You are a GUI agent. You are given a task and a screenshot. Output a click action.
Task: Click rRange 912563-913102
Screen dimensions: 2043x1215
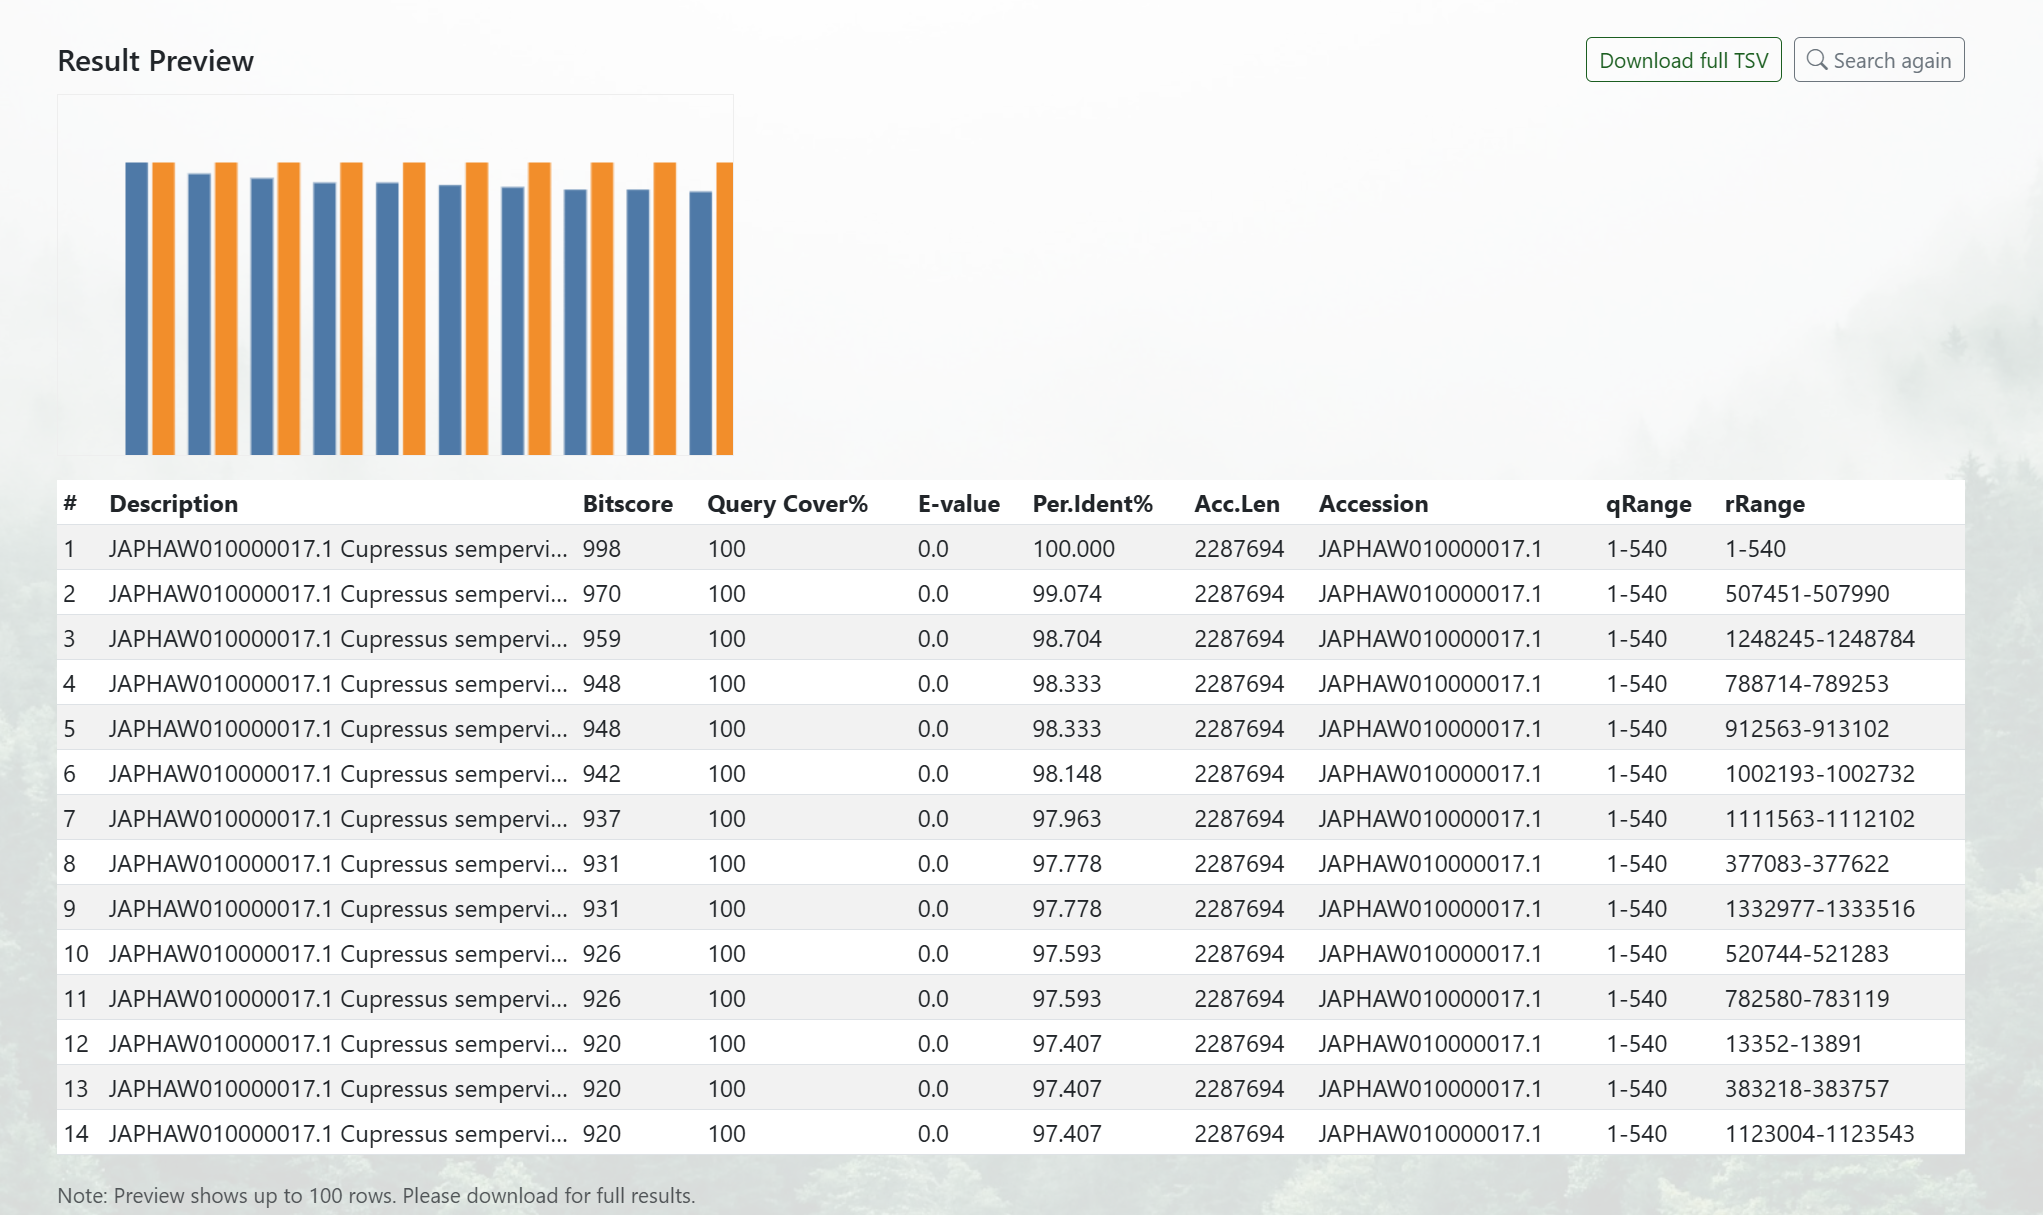(1807, 729)
